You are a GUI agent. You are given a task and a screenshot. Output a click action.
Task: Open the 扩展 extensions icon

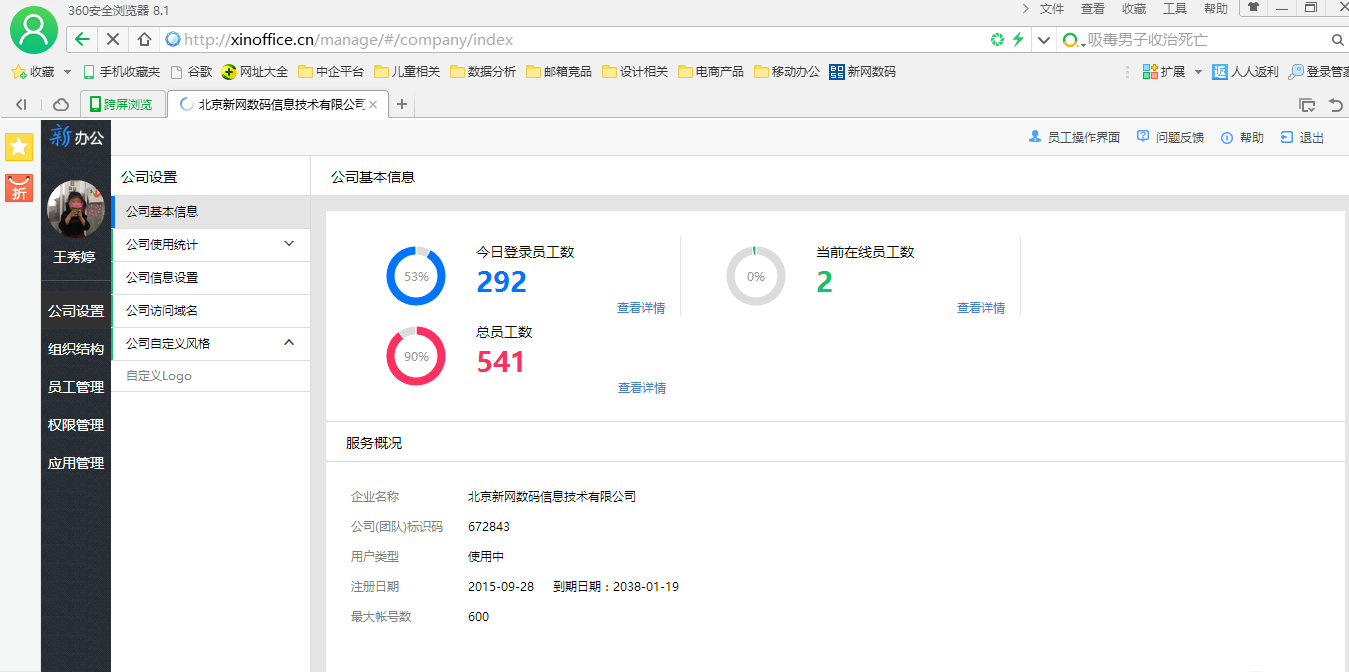[1164, 72]
